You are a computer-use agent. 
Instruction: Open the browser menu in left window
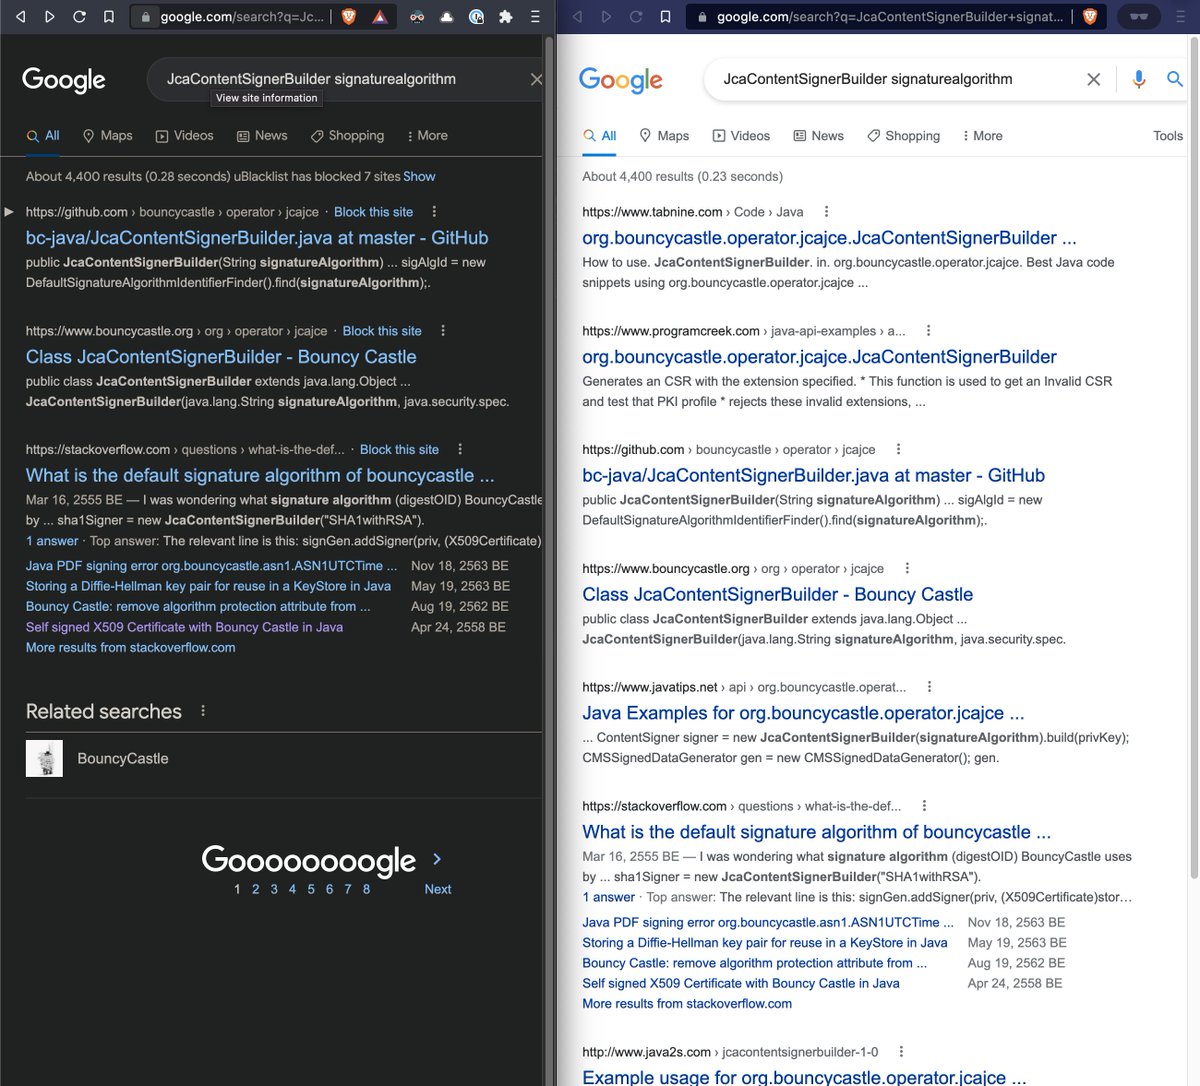(536, 16)
